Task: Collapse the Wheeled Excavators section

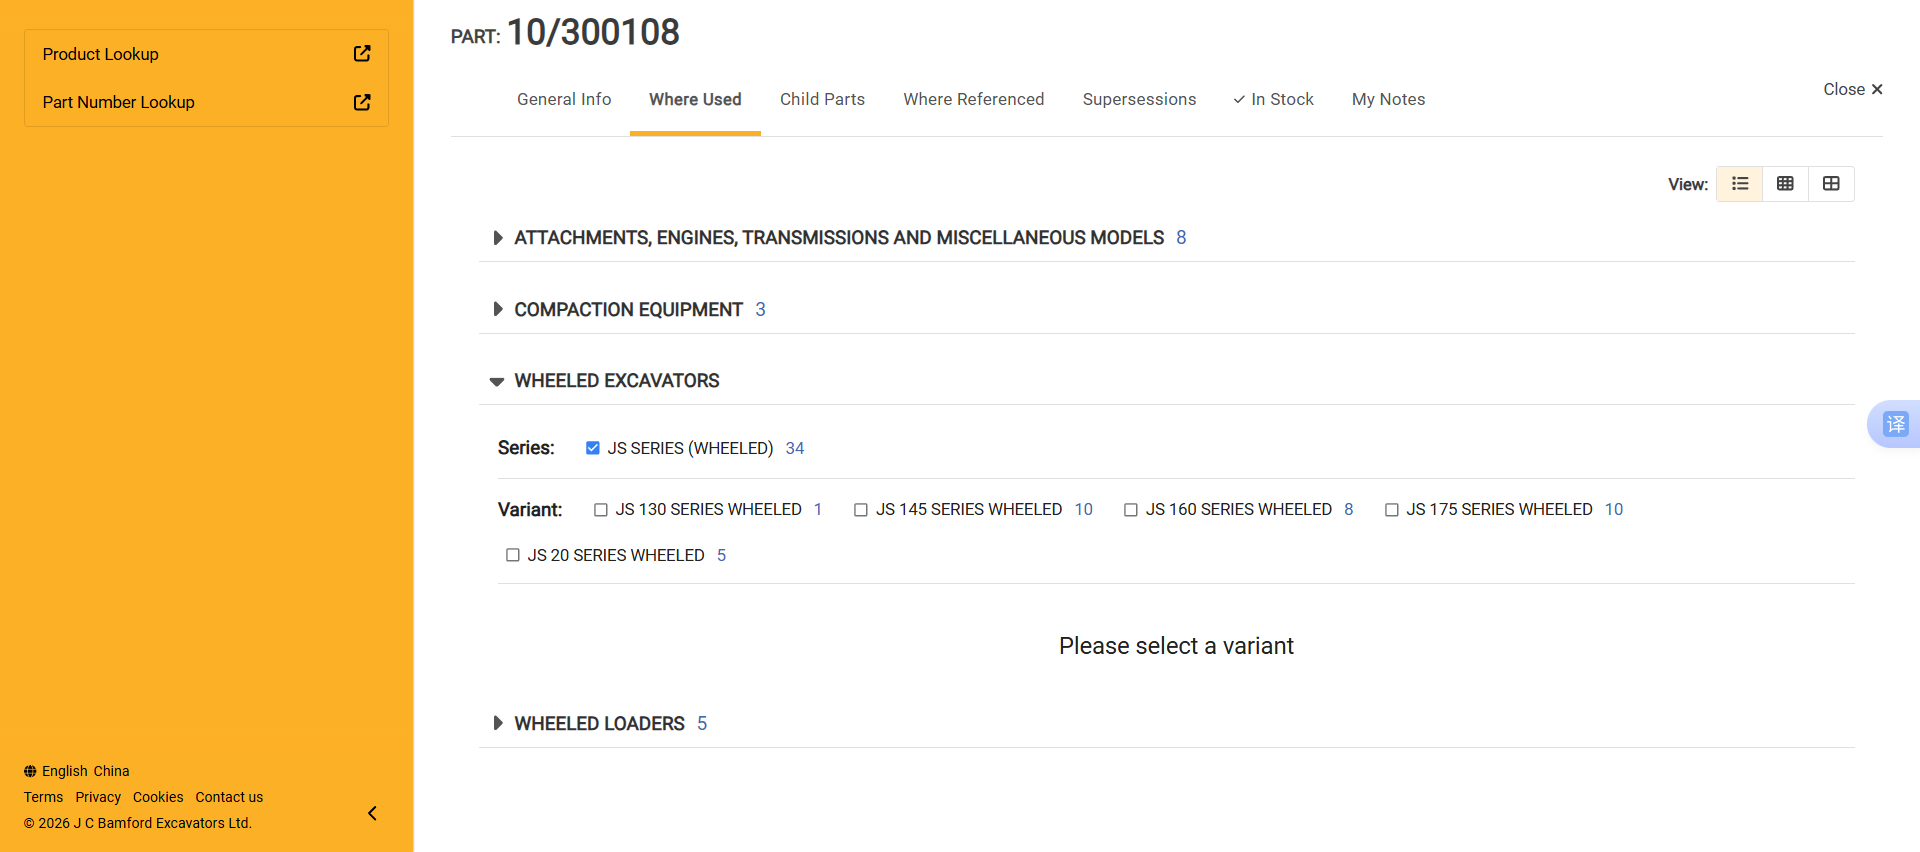Action: point(497,381)
